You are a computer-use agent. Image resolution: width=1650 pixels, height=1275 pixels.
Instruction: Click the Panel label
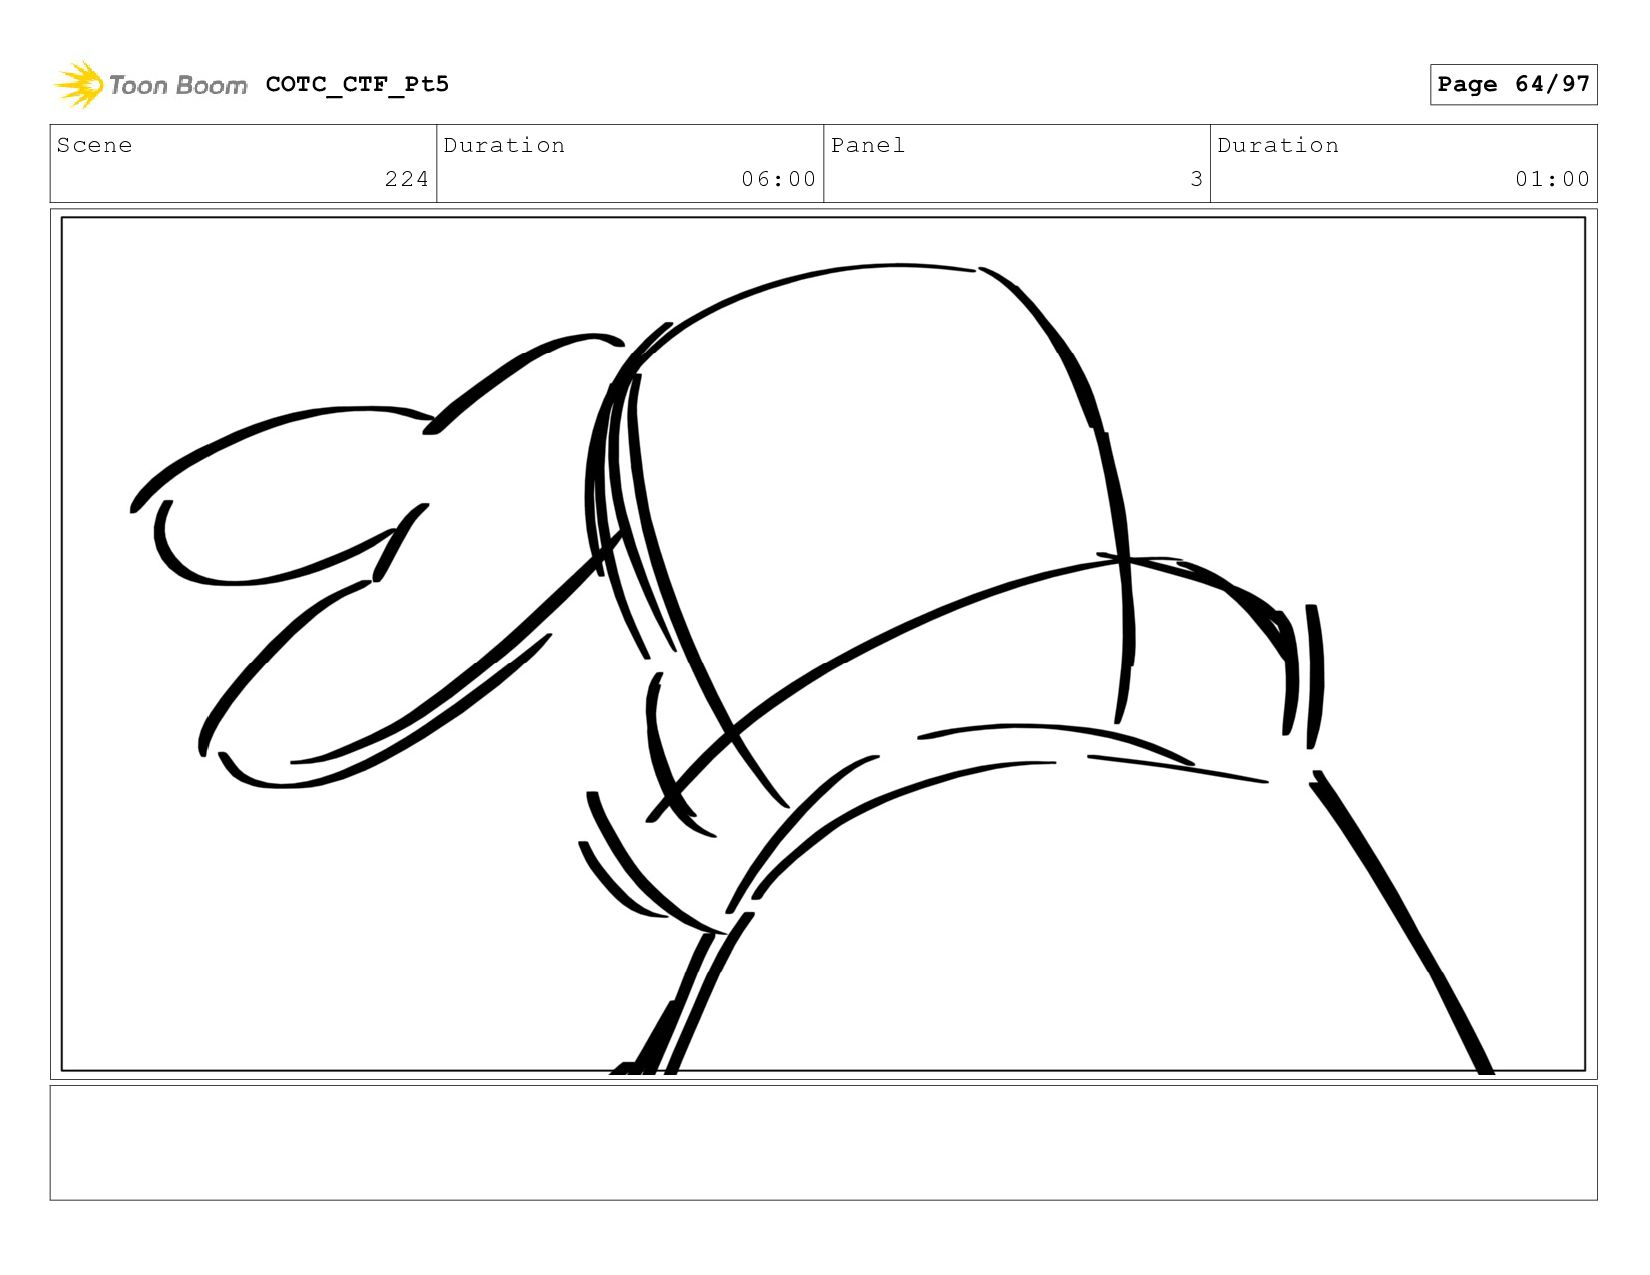pyautogui.click(x=868, y=146)
